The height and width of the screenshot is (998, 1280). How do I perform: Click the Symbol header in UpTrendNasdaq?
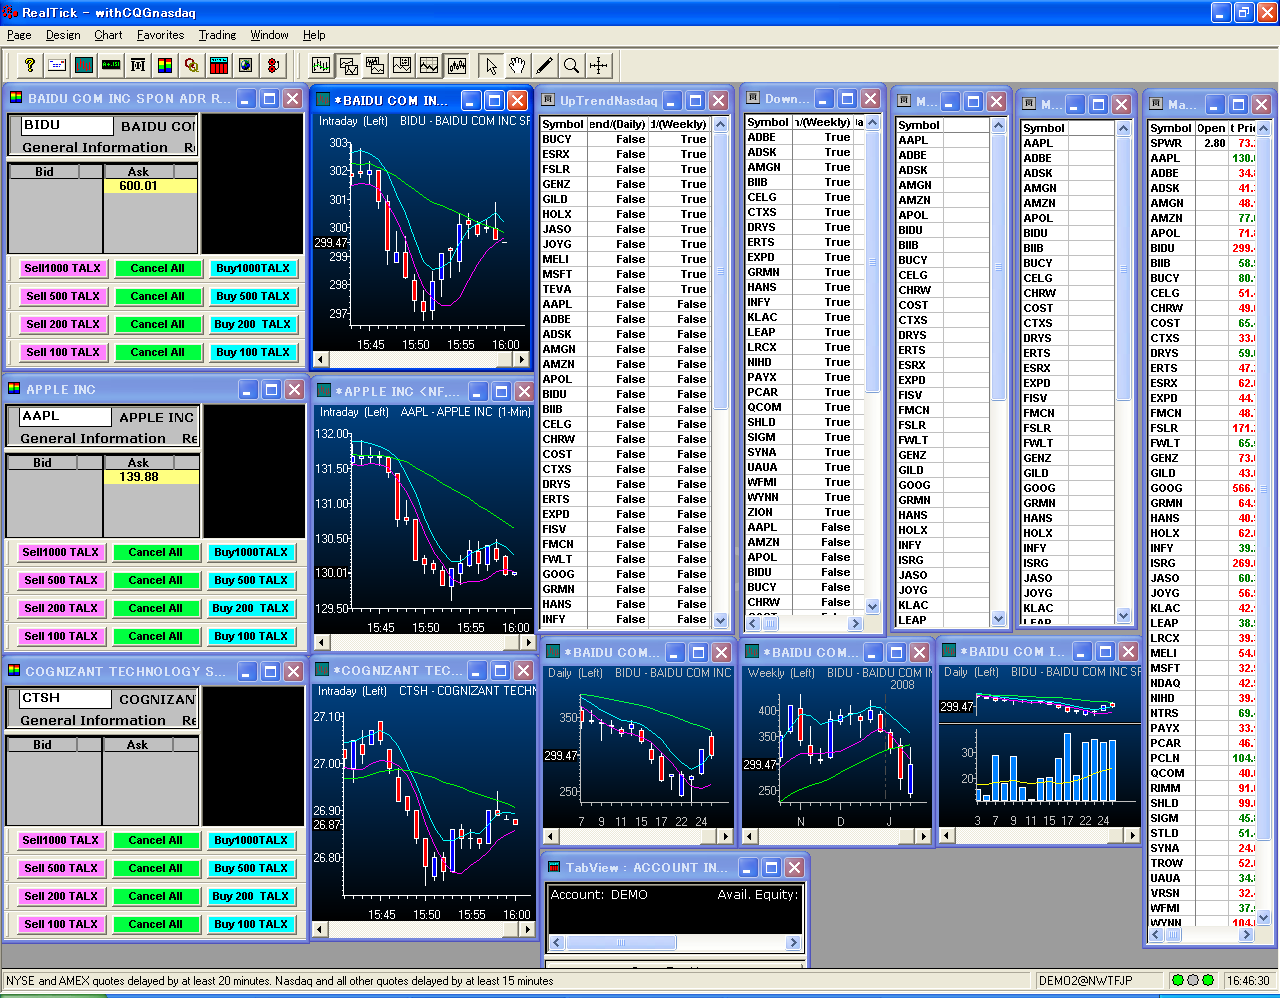(x=563, y=124)
